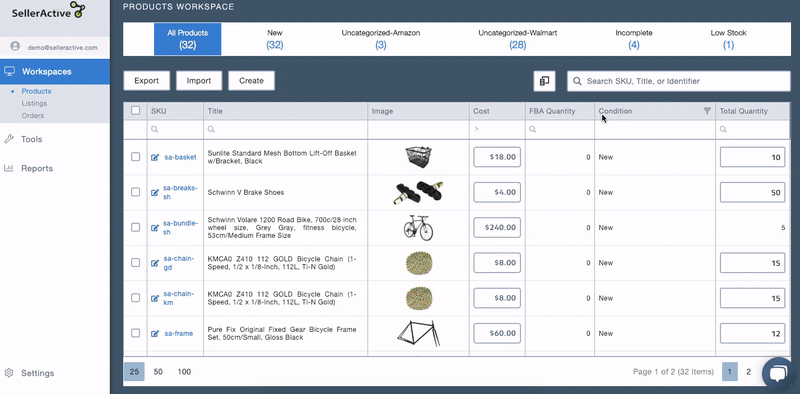Set page size to 25
This screenshot has width=800, height=394.
(x=134, y=372)
